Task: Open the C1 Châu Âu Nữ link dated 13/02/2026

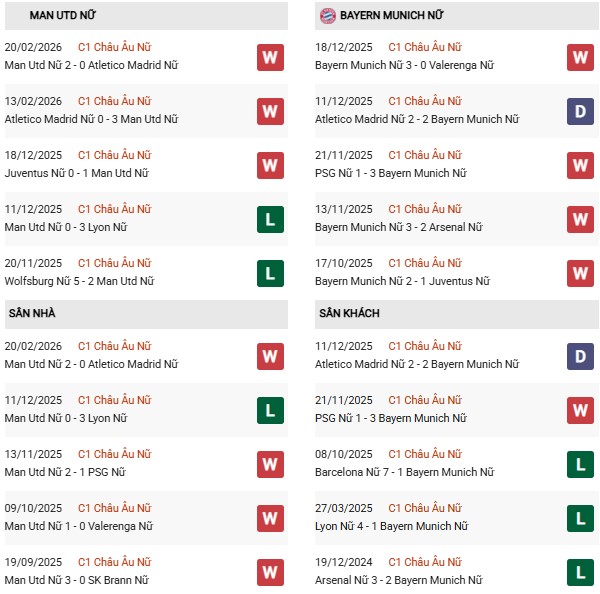Action: pyautogui.click(x=114, y=101)
